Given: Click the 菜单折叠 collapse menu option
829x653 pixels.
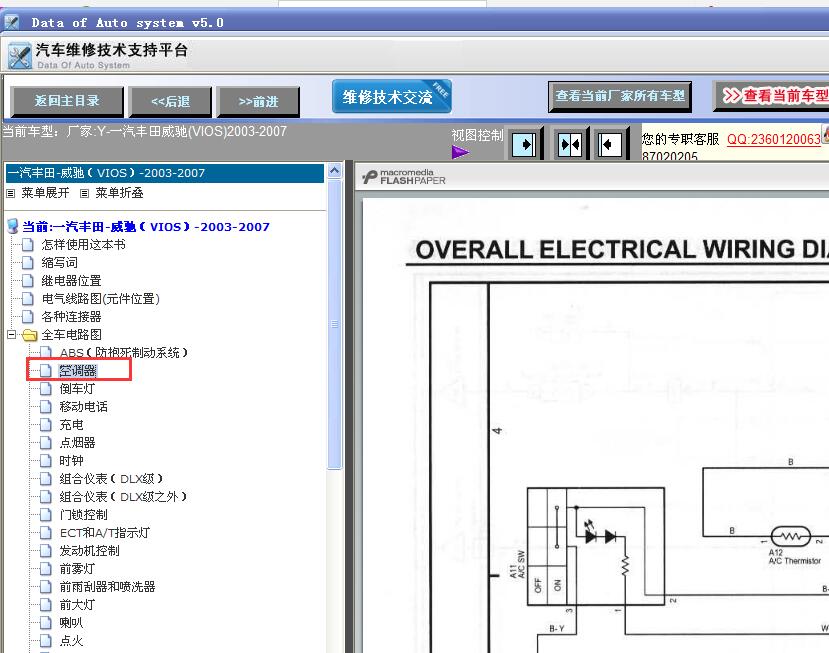Looking at the screenshot, I should click(x=119, y=193).
